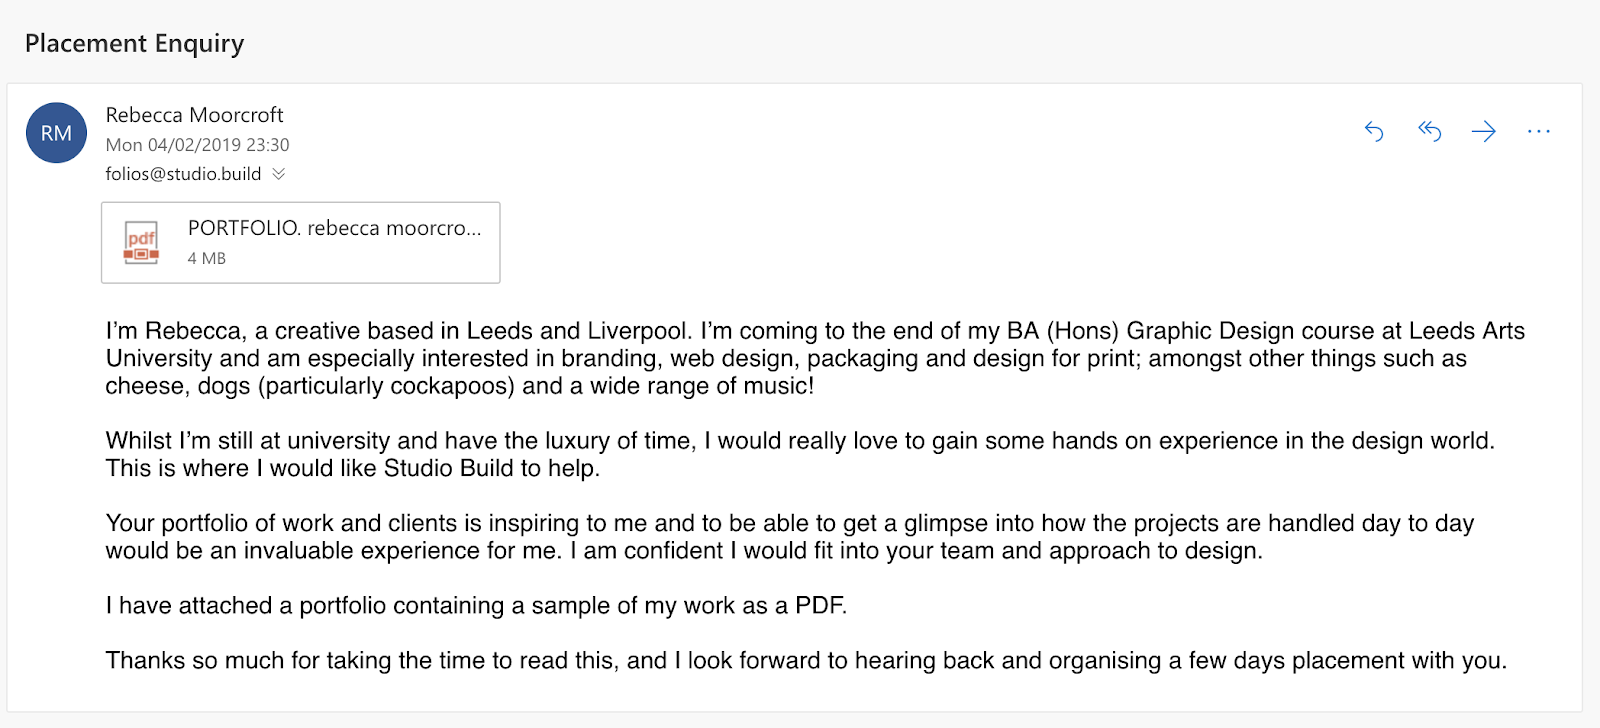The image size is (1600, 728).
Task: Click the words "Studio Build" in the body
Action: point(448,468)
